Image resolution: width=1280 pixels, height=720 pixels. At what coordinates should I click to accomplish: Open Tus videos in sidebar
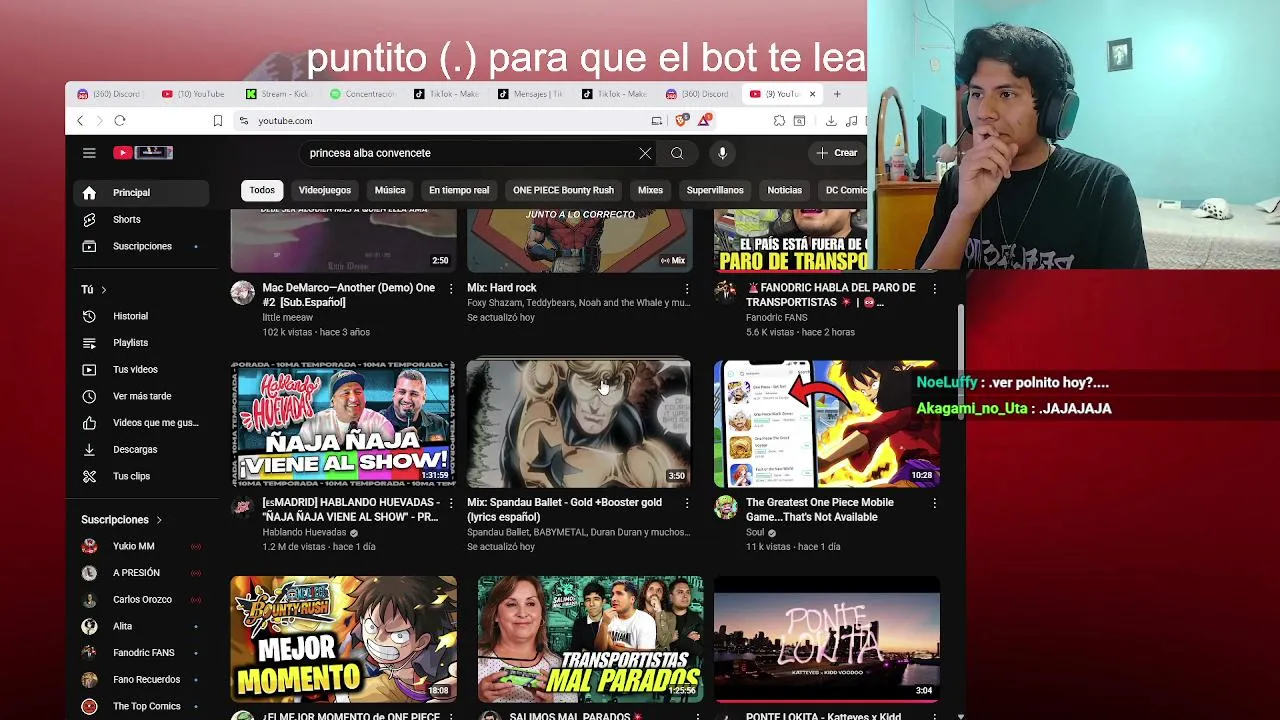(x=141, y=370)
